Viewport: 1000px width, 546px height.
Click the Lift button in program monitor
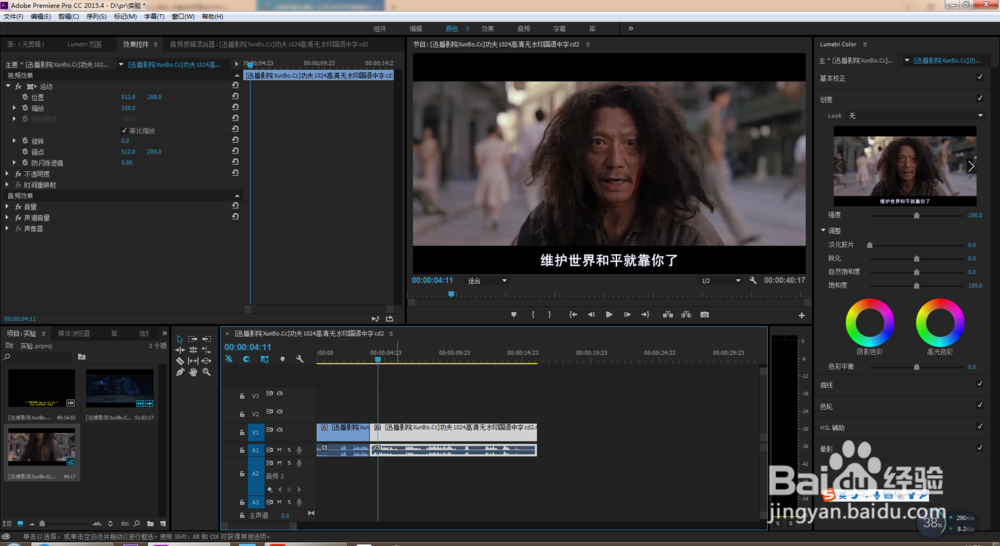(x=668, y=314)
